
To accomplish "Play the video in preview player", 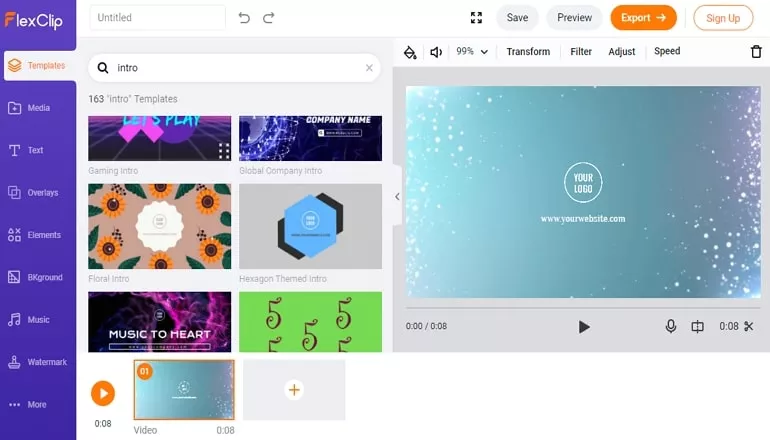I will [583, 327].
